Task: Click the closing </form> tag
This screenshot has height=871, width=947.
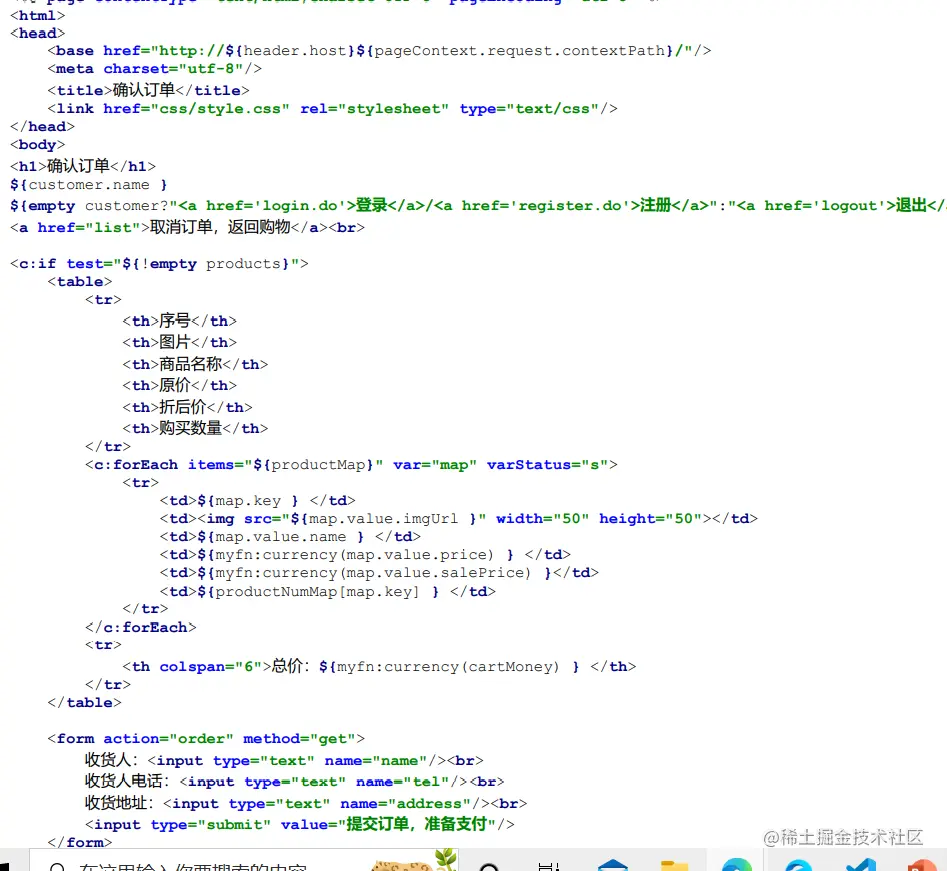Action: pos(80,842)
